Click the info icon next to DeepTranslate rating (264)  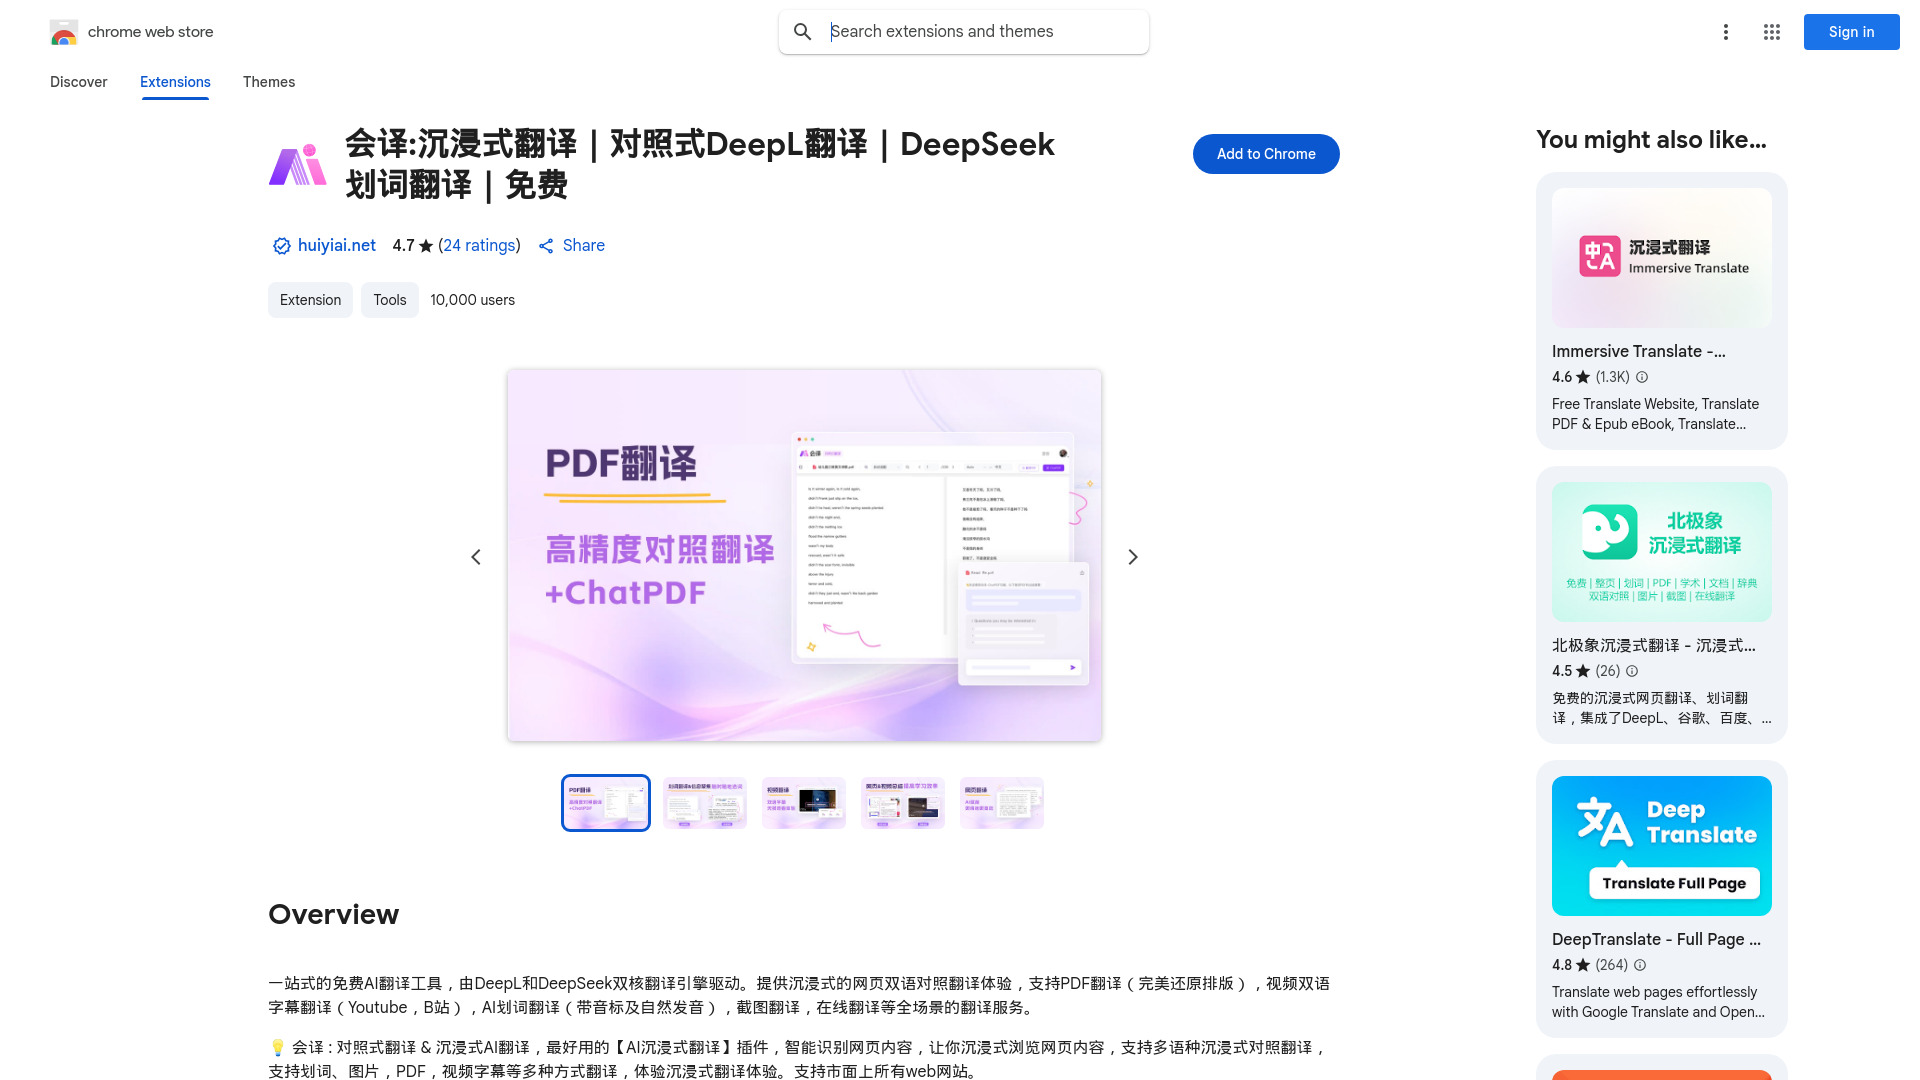(x=1640, y=965)
